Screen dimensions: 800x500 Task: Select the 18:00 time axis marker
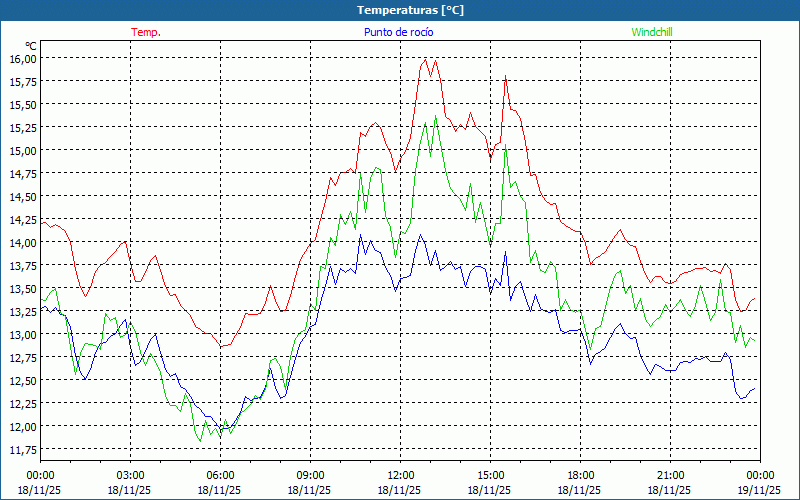click(580, 475)
